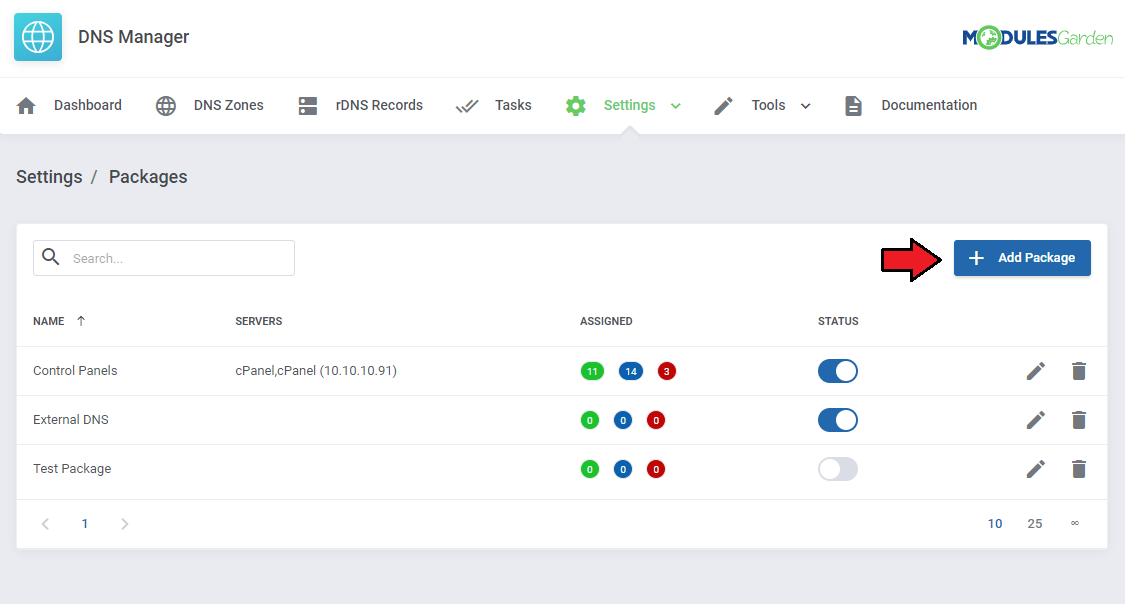1125x604 pixels.
Task: Click the DNS Manager title text
Action: 133,37
